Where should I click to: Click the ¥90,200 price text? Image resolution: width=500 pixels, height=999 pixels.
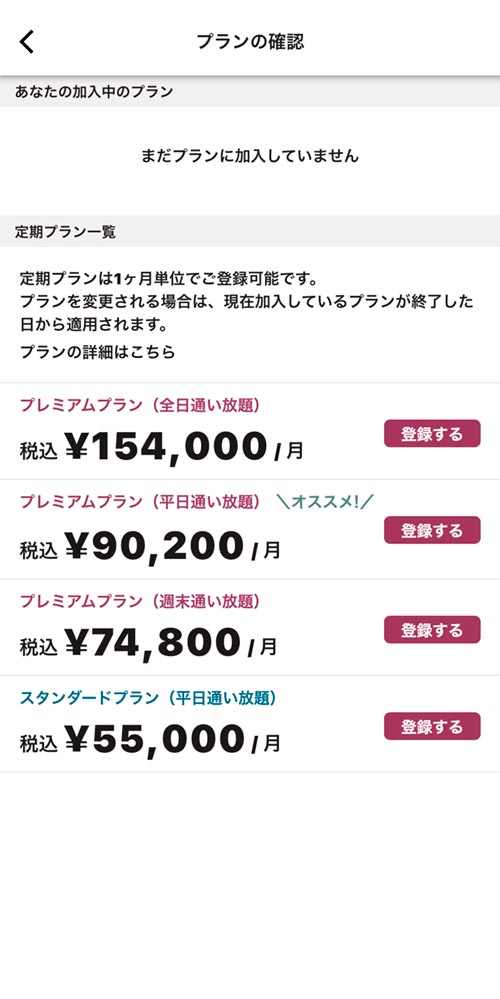pyautogui.click(x=155, y=545)
